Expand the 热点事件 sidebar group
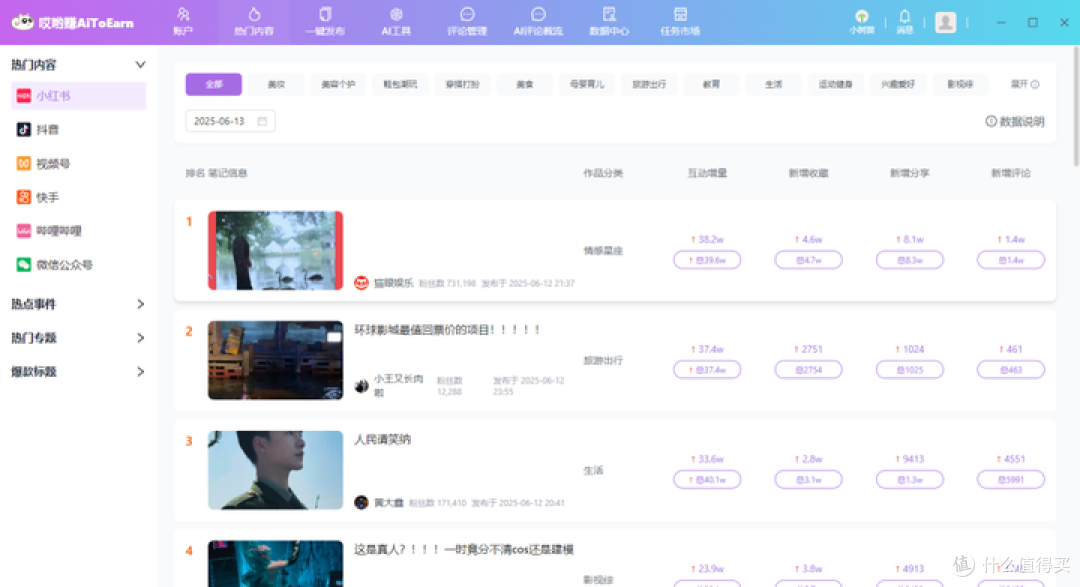The image size is (1080, 587). click(141, 304)
